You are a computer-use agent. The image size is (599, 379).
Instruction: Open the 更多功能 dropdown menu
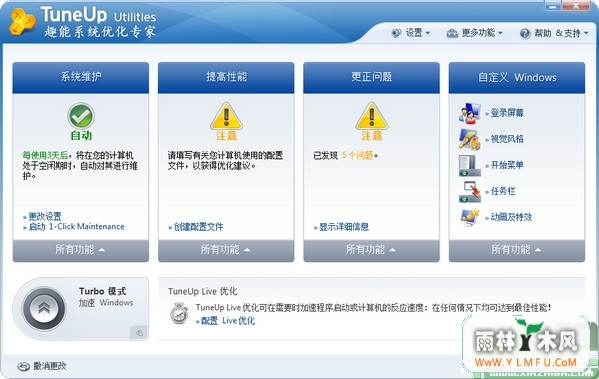pos(474,33)
